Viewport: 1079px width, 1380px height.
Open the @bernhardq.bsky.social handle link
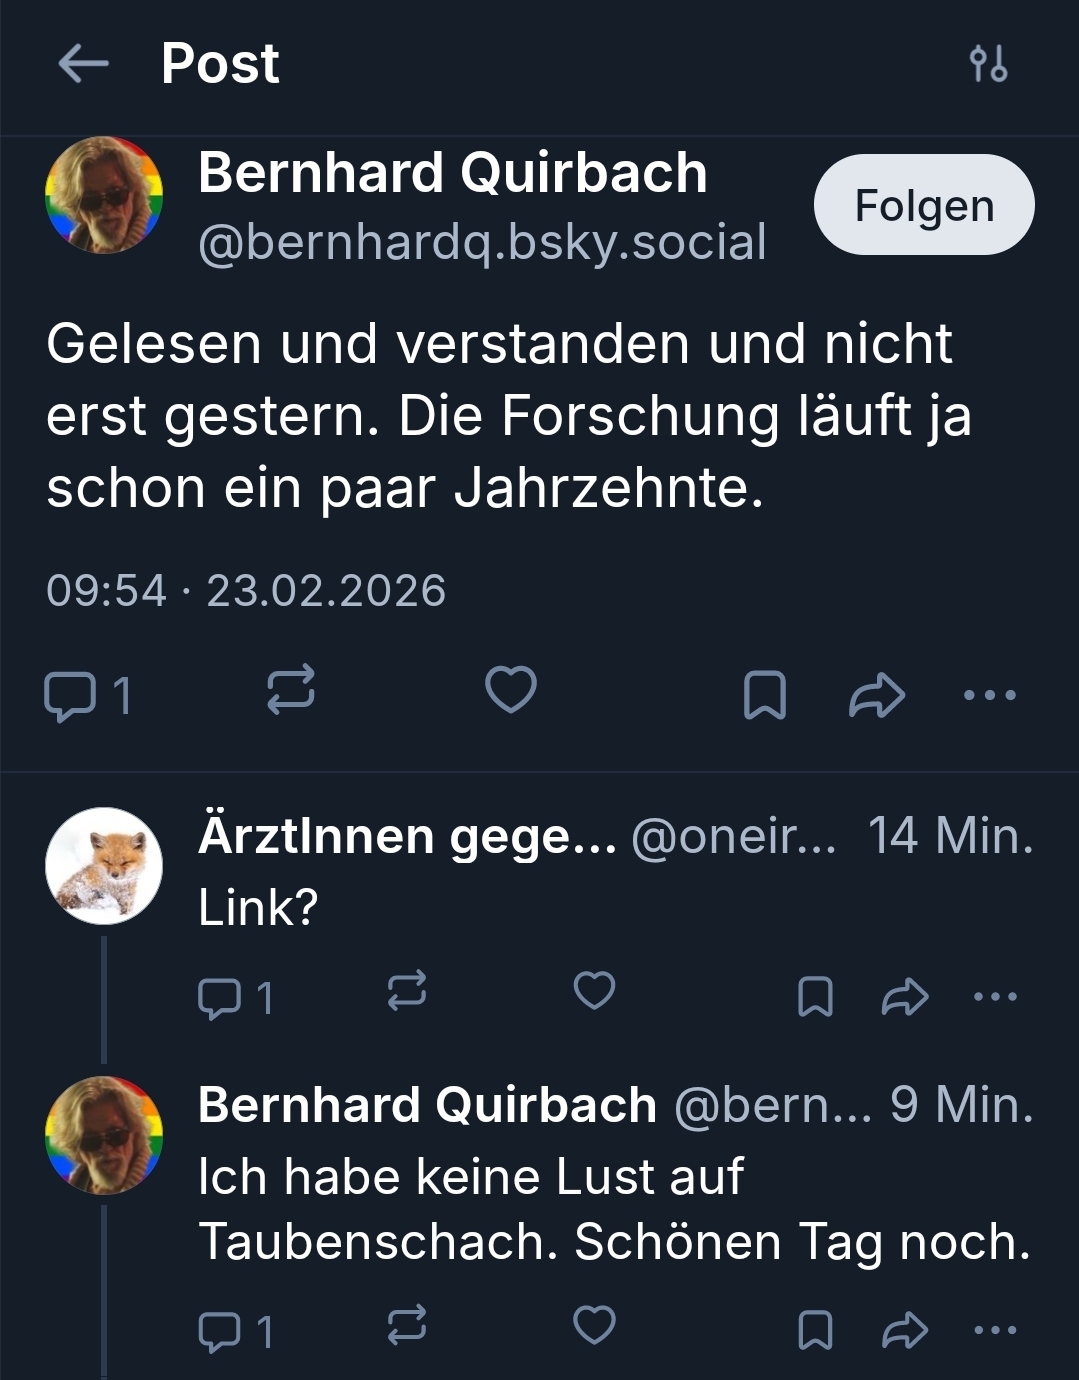[x=482, y=242]
